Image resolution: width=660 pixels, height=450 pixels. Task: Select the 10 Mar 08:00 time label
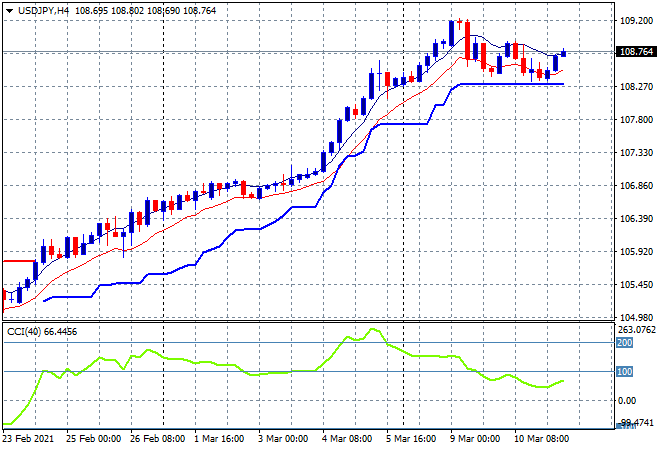point(539,438)
